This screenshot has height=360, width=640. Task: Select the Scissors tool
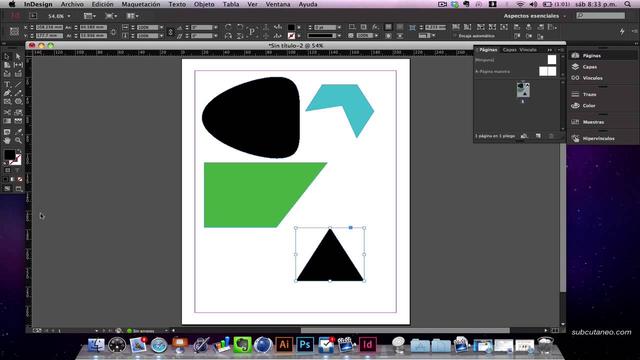tap(7, 112)
